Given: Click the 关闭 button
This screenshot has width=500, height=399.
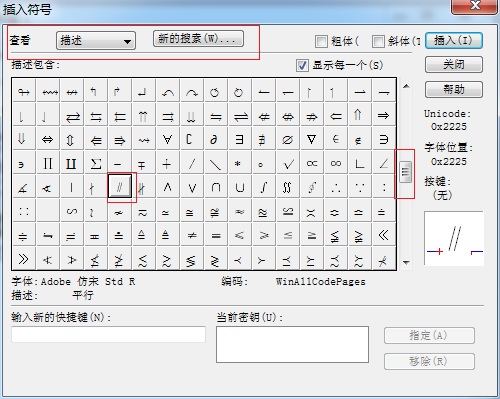Looking at the screenshot, I should (454, 64).
